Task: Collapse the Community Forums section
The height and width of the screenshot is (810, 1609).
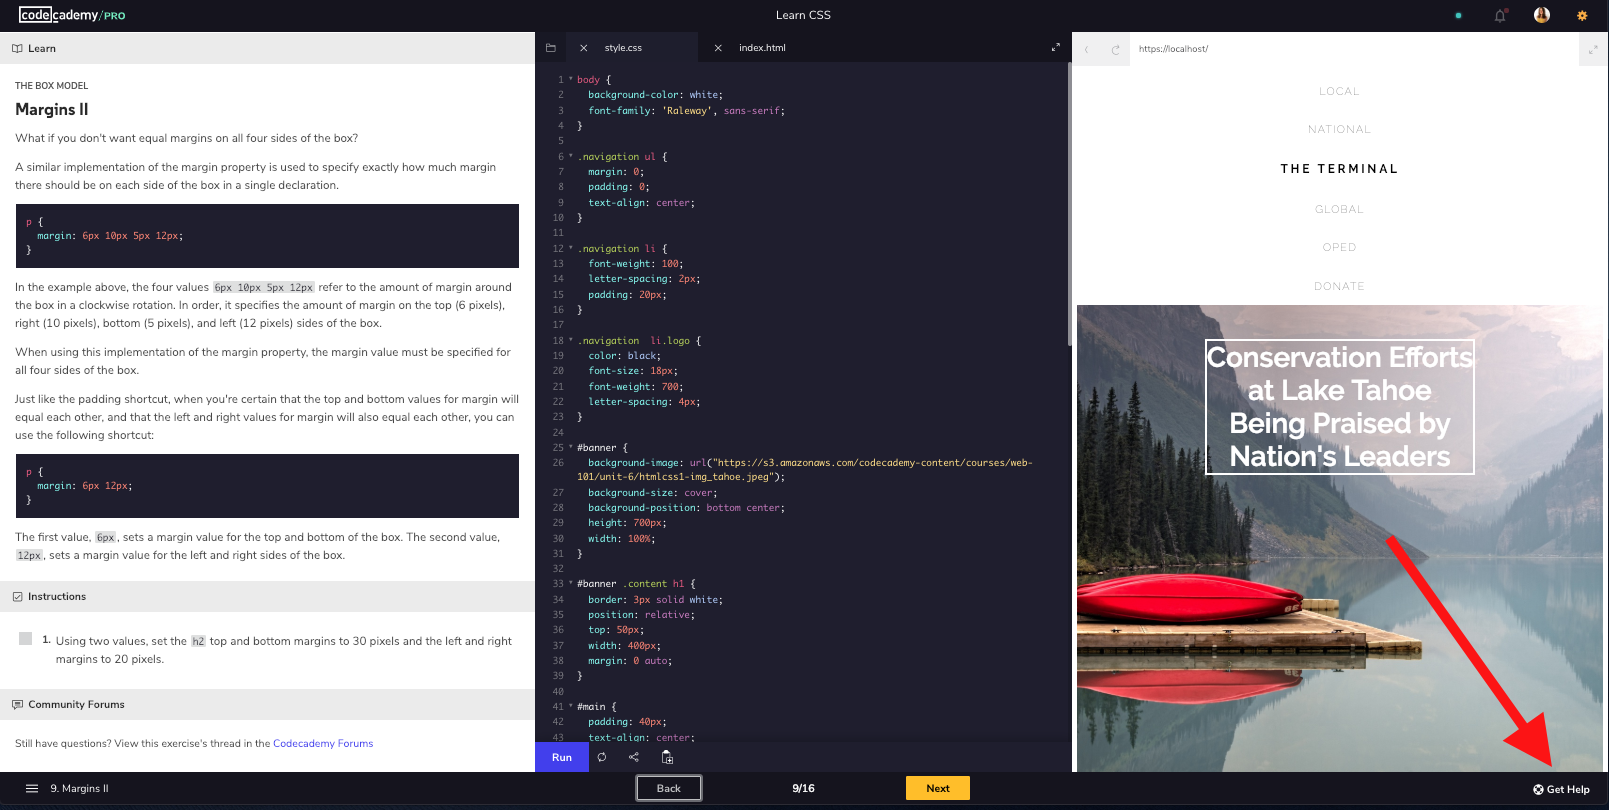Action: point(76,705)
